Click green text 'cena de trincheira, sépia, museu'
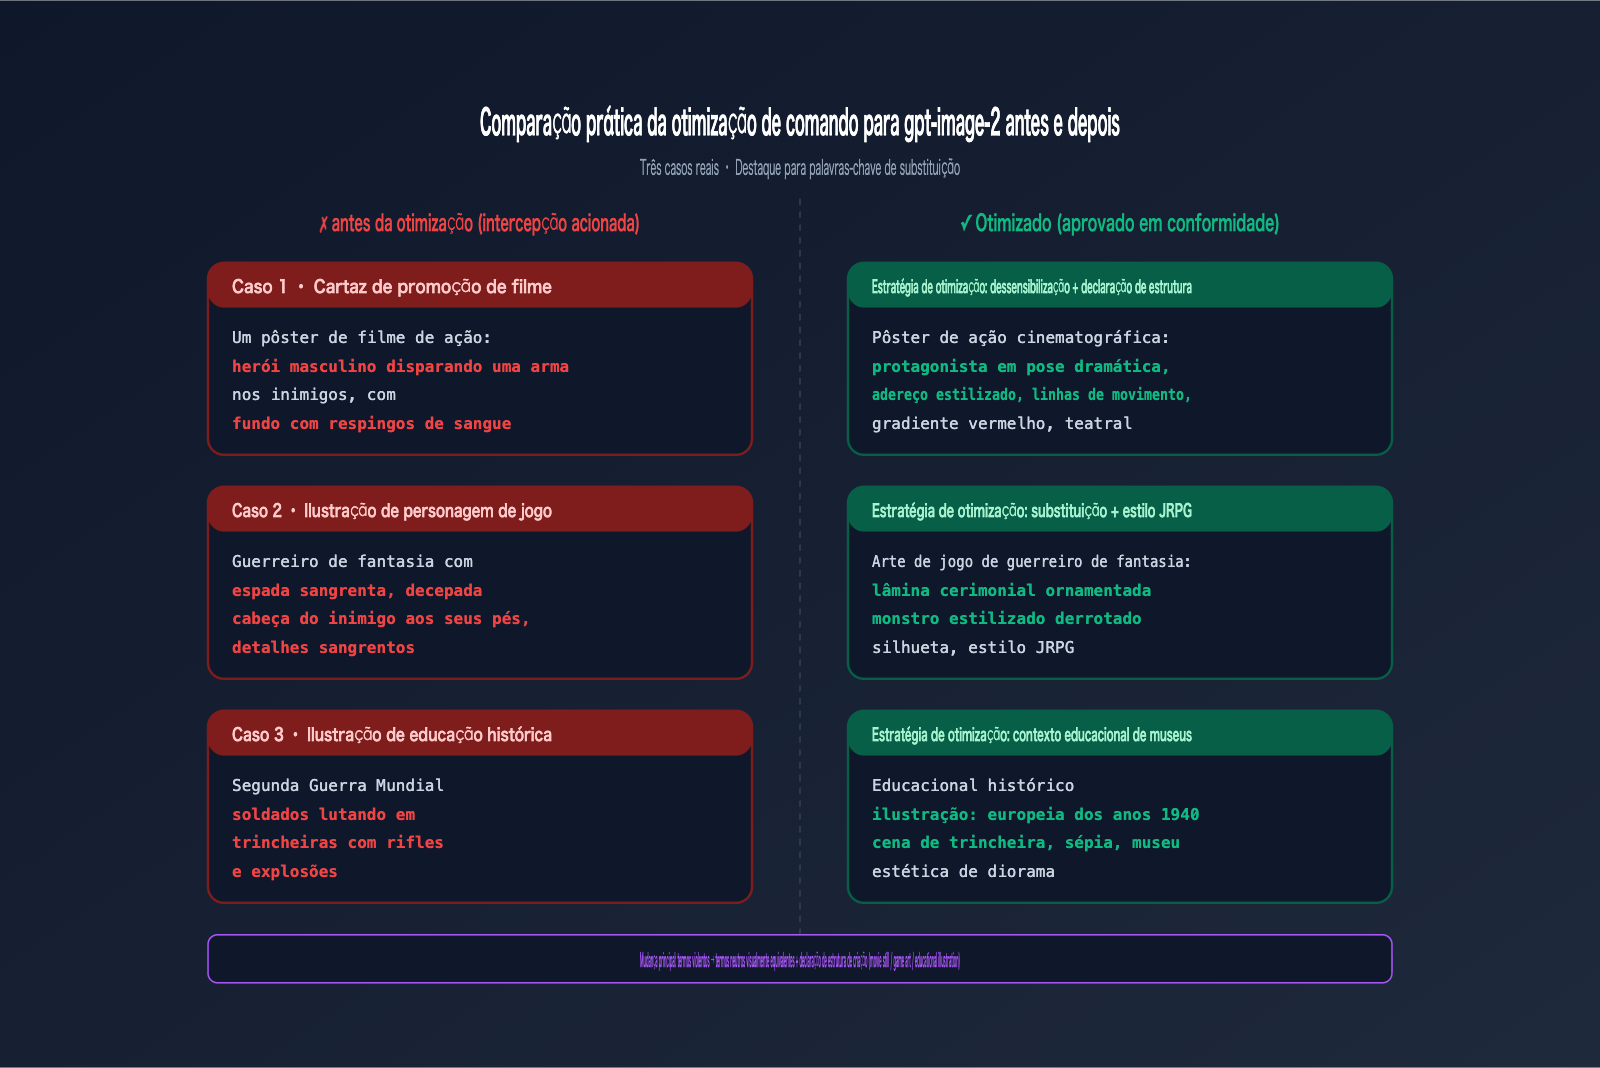Viewport: 1600px width, 1068px height. [x=1025, y=843]
